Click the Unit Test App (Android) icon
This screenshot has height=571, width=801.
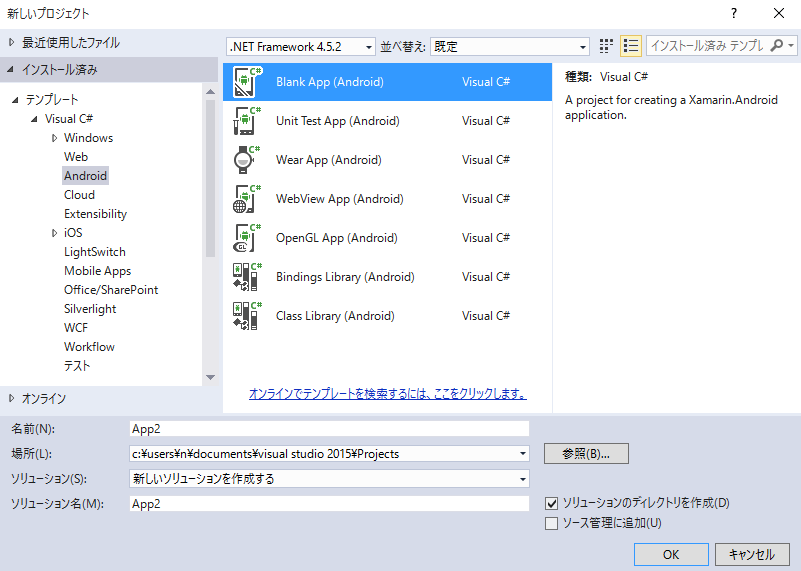point(246,121)
